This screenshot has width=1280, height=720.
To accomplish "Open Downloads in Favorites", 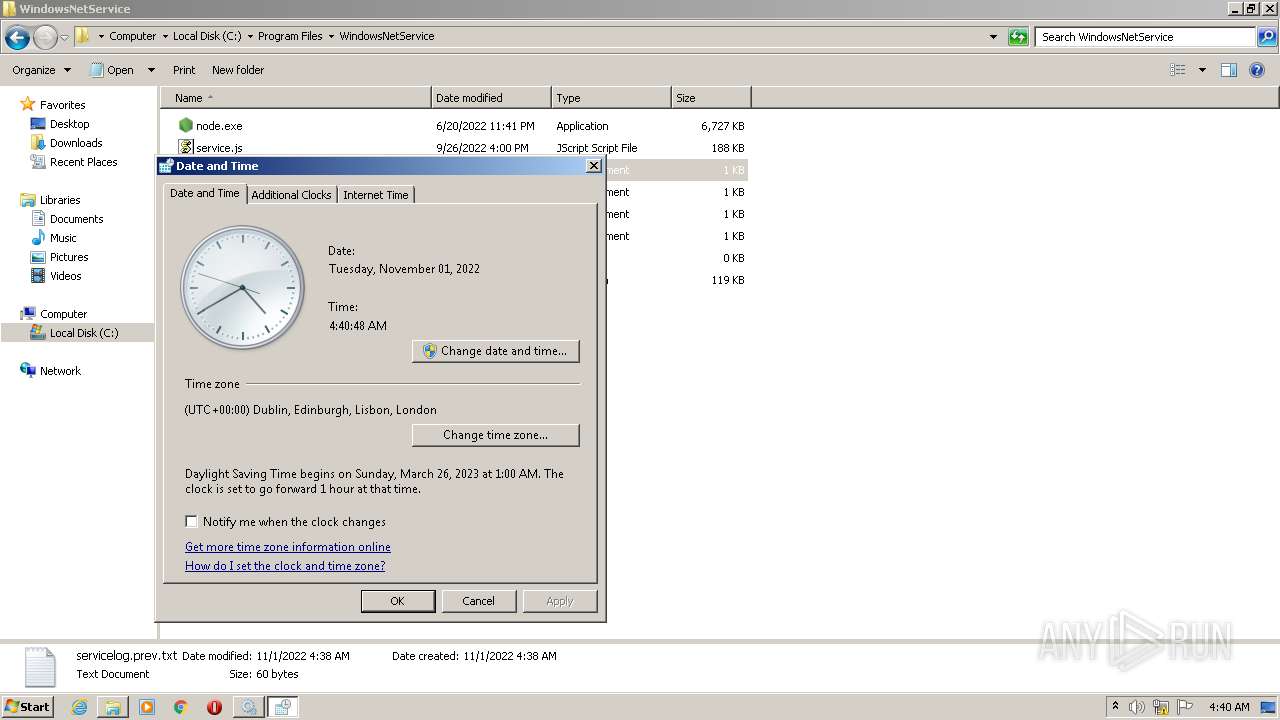I will pos(76,143).
